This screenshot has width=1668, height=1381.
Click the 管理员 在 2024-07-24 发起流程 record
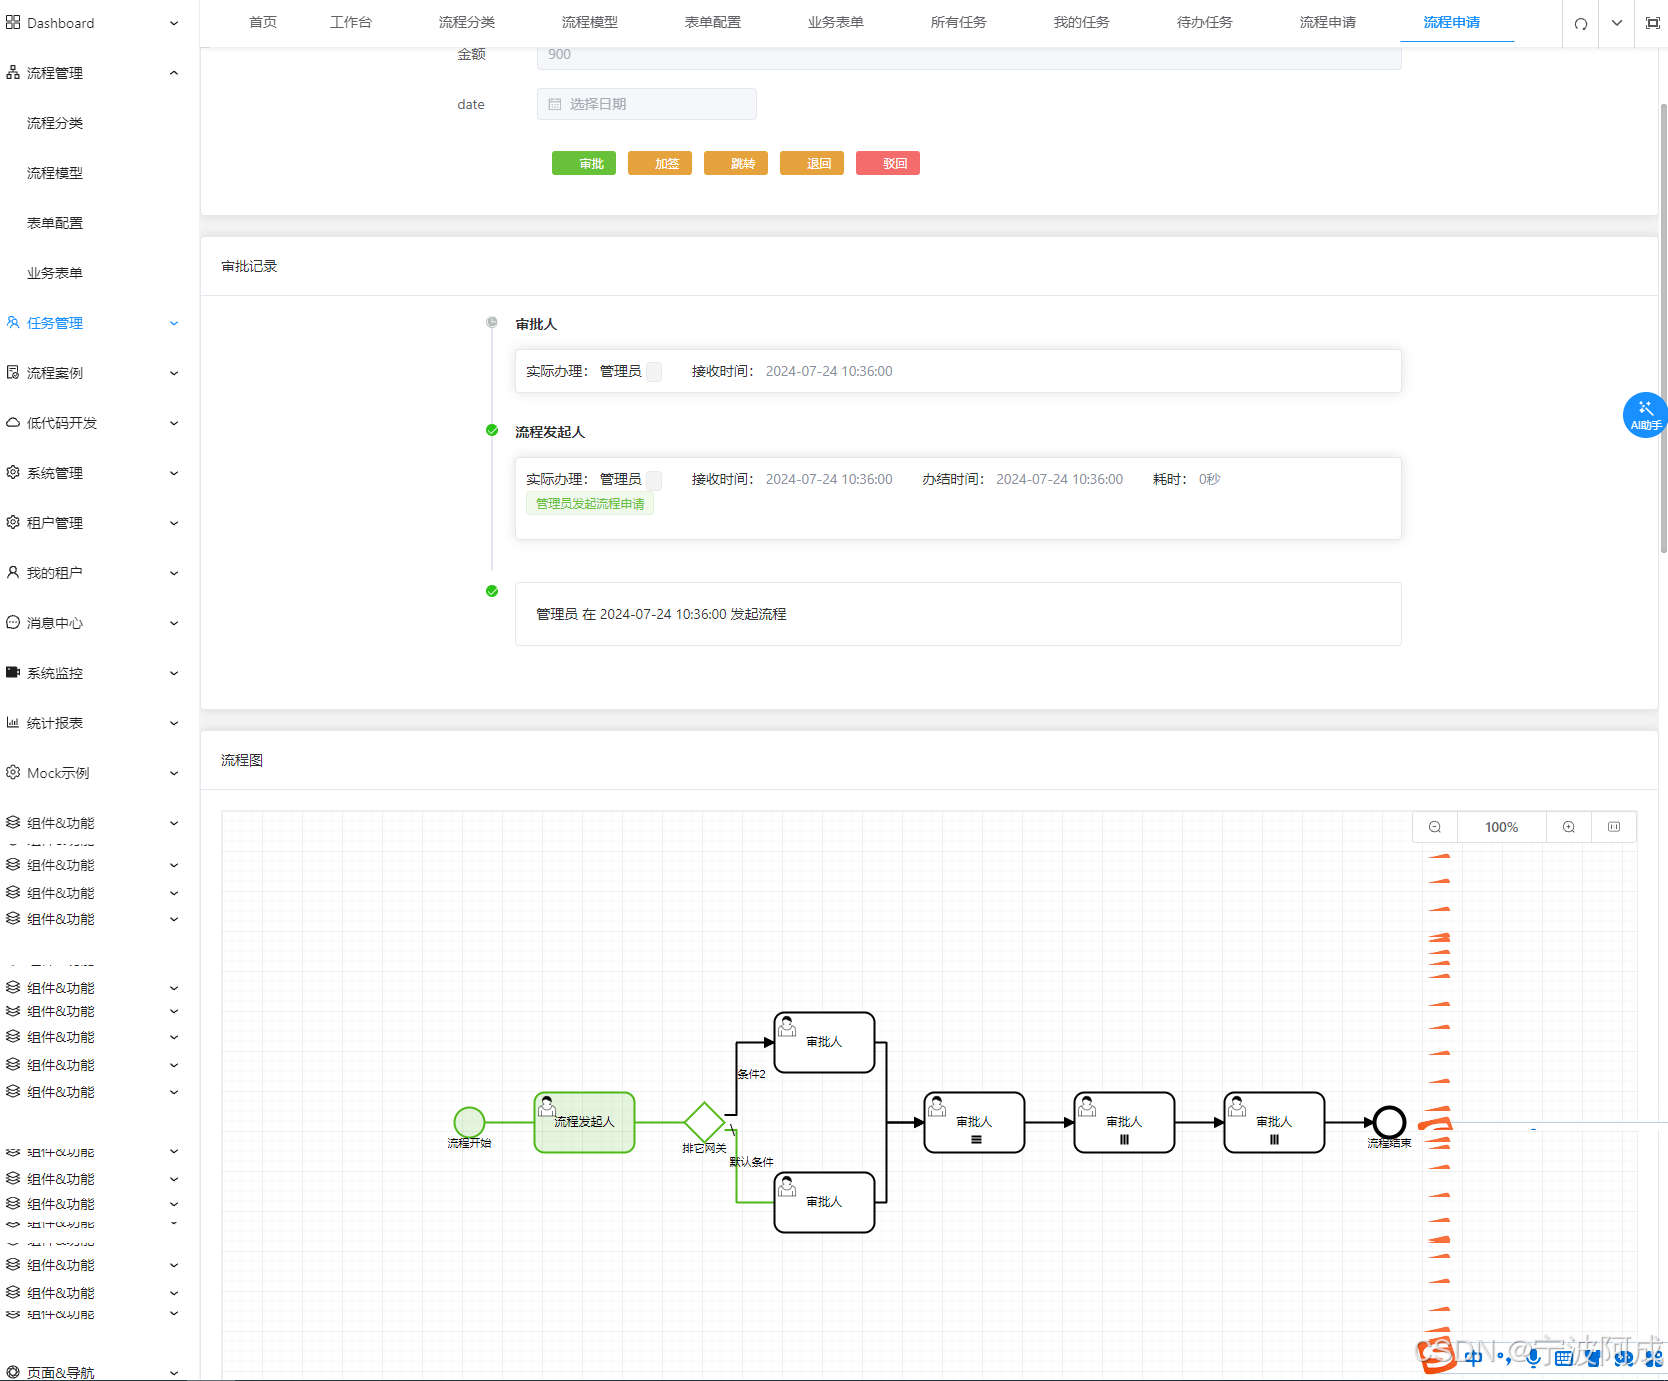coord(958,614)
